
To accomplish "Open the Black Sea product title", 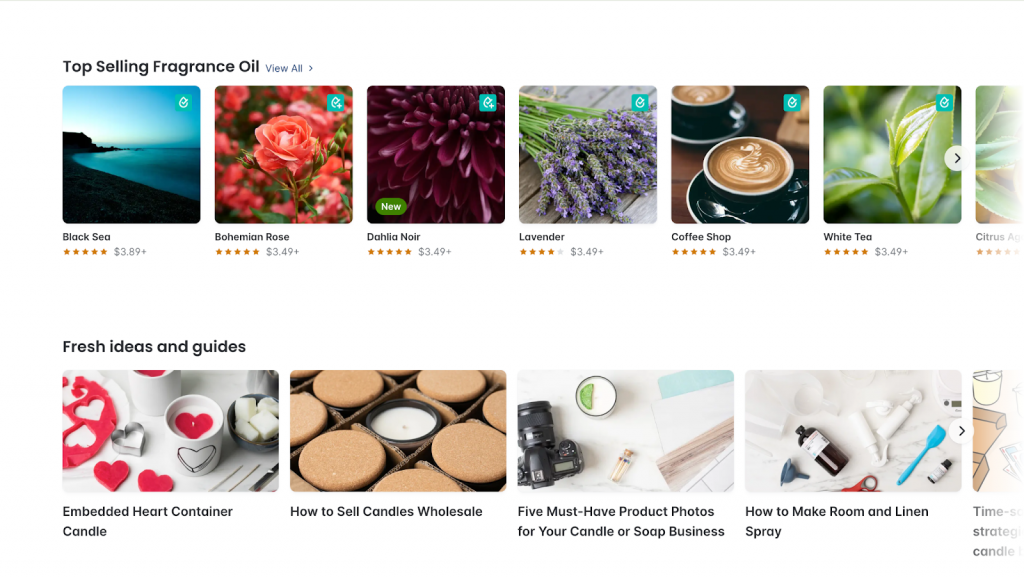I will point(87,237).
